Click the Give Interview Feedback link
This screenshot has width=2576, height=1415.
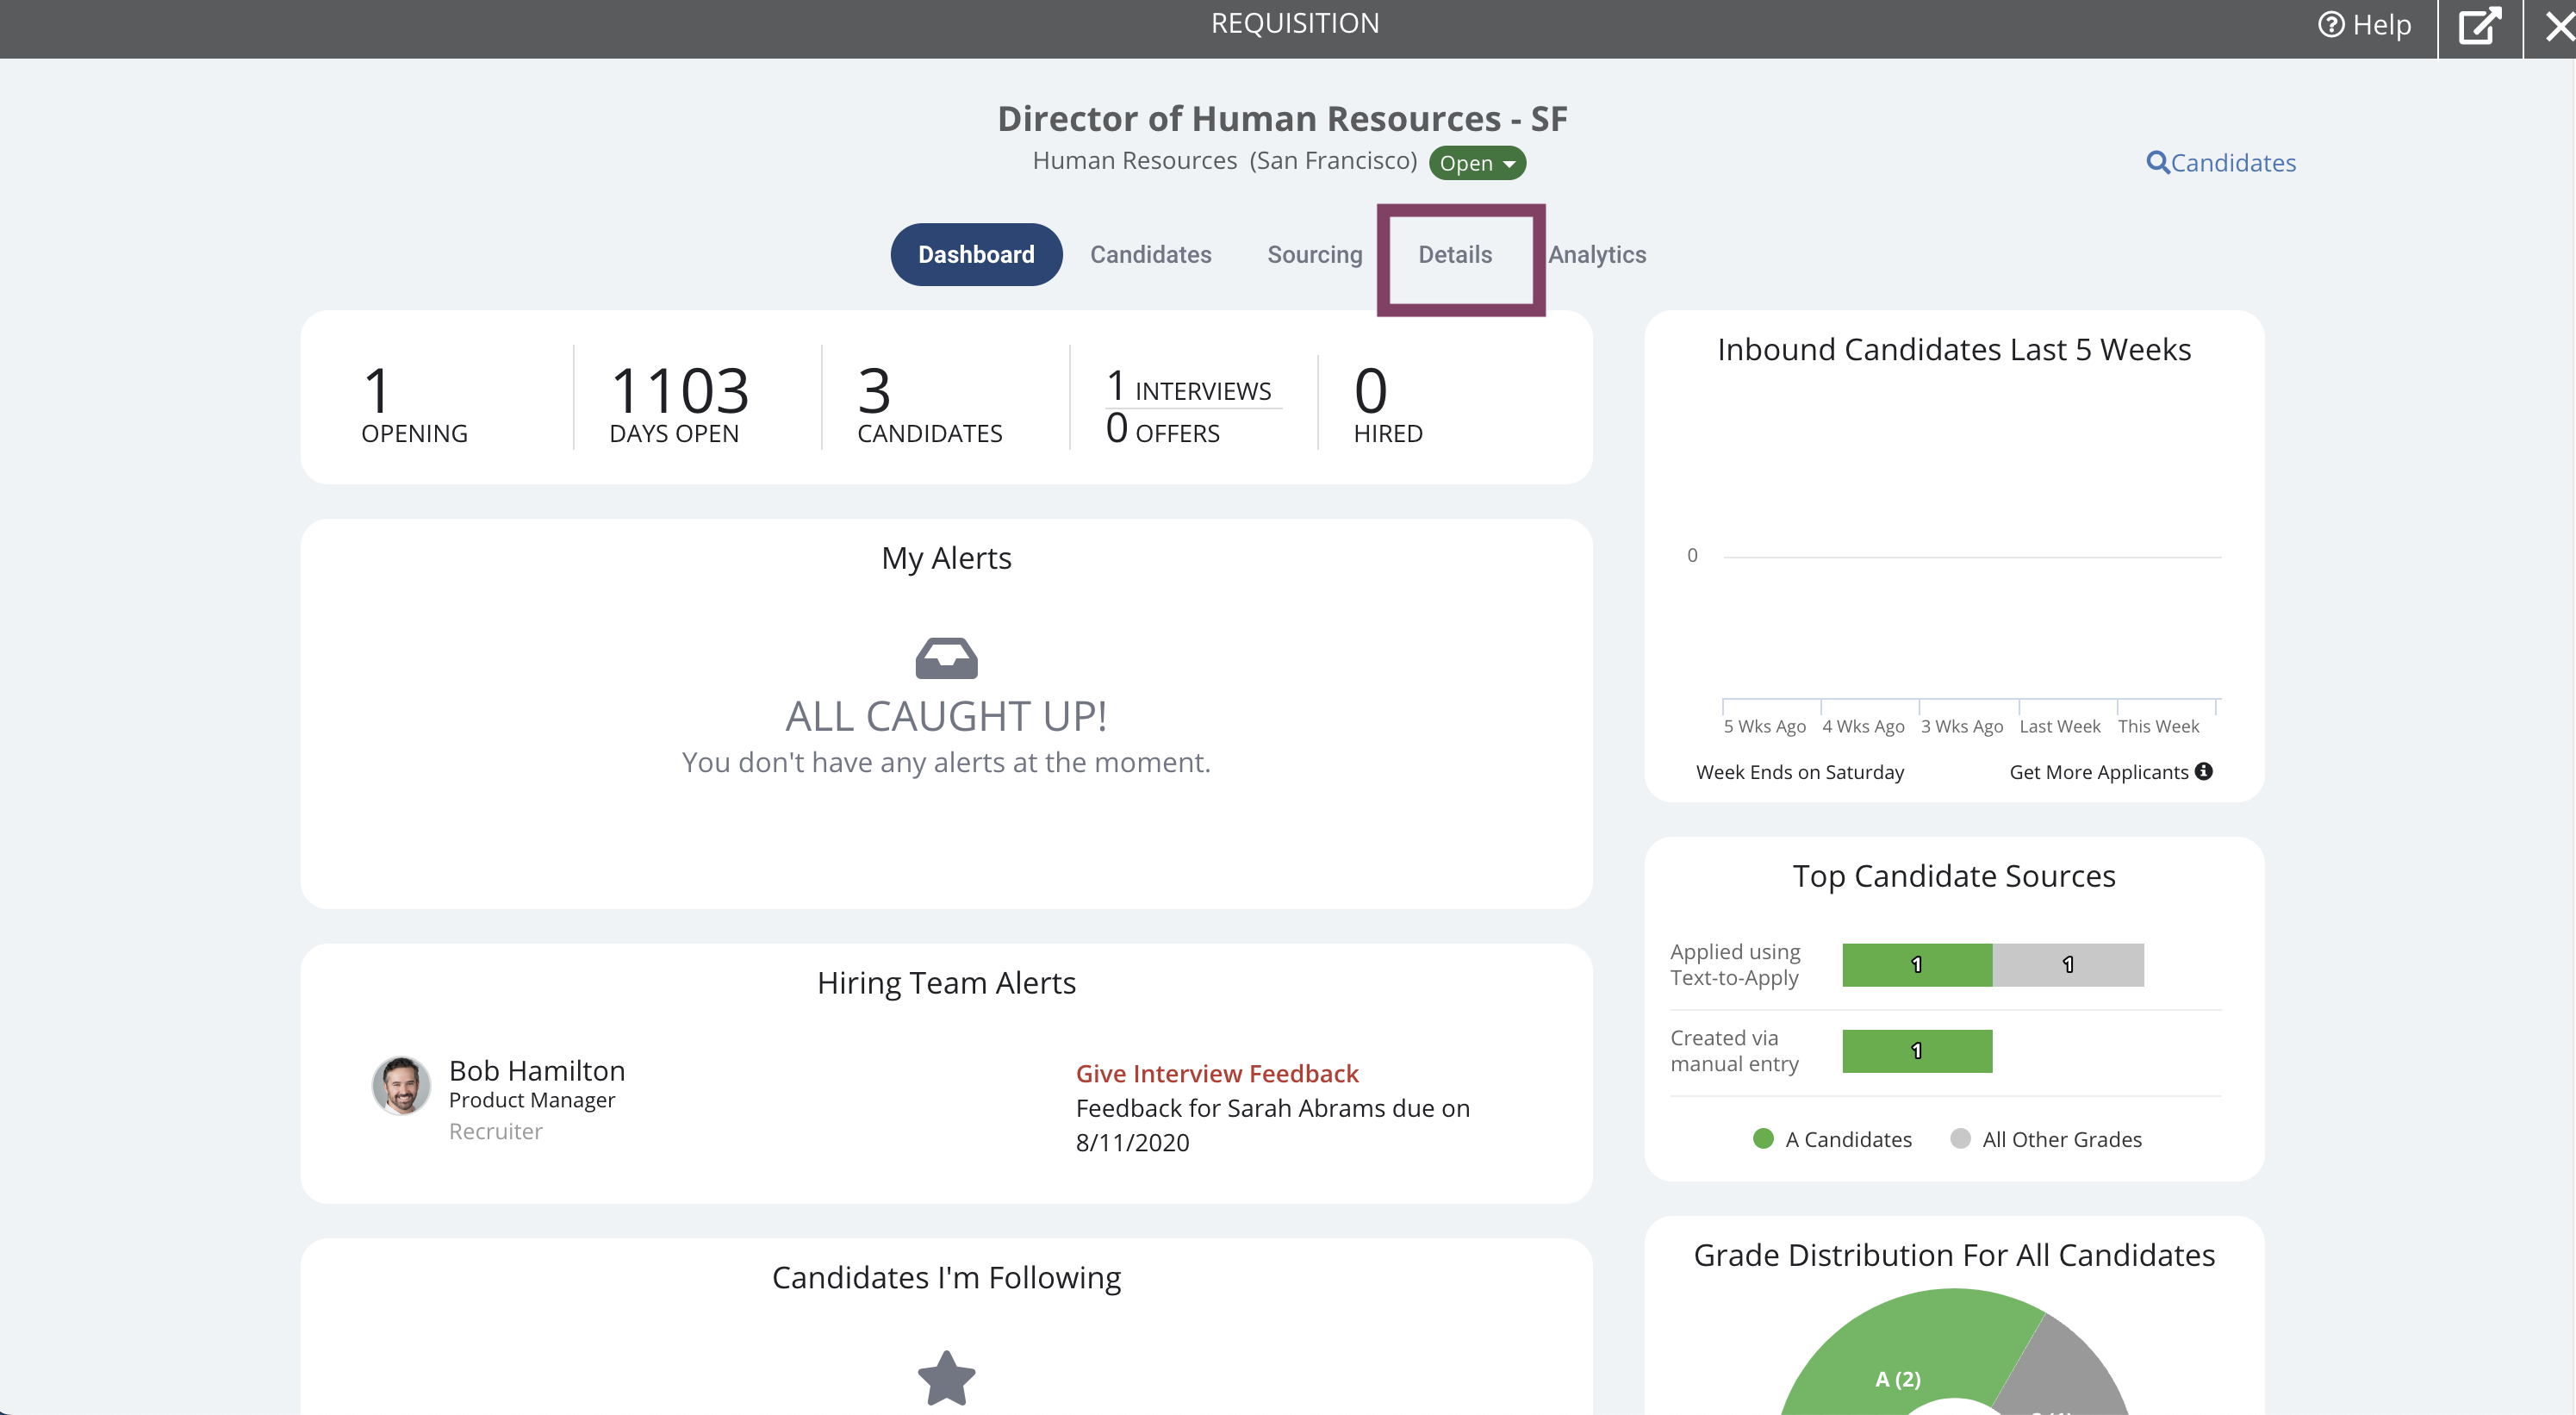pos(1216,1073)
